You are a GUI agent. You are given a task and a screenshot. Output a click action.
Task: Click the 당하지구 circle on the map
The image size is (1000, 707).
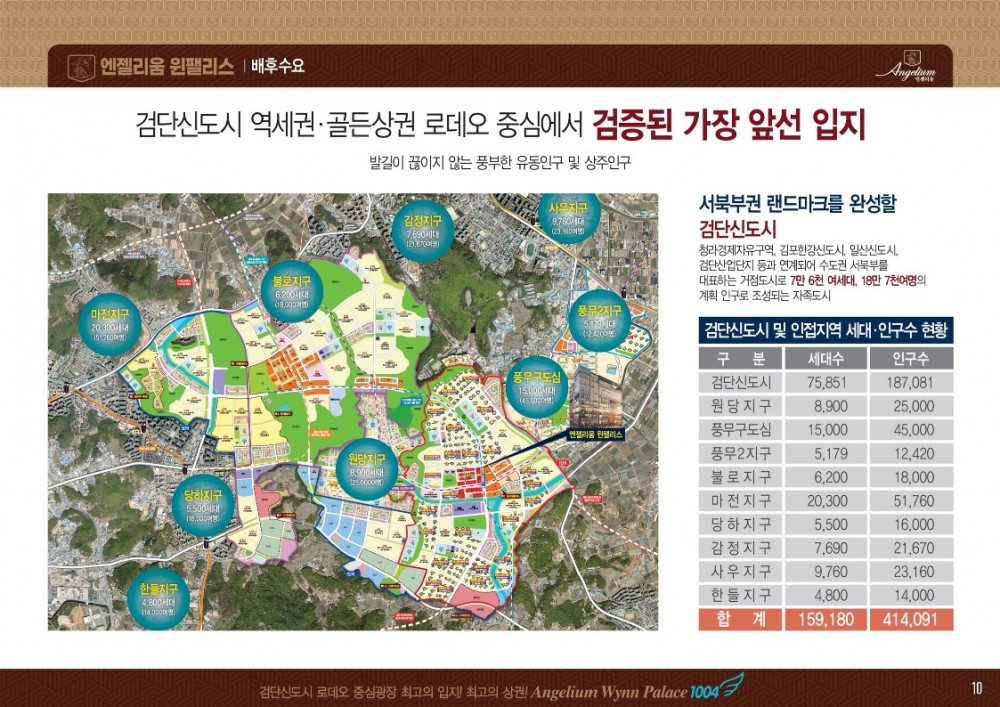(203, 506)
